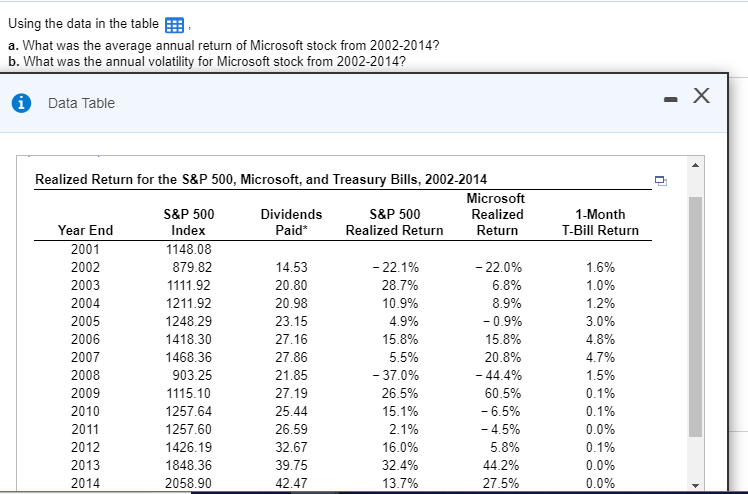This screenshot has width=748, height=494.
Task: Click question b about annual volatility
Action: coord(207,62)
